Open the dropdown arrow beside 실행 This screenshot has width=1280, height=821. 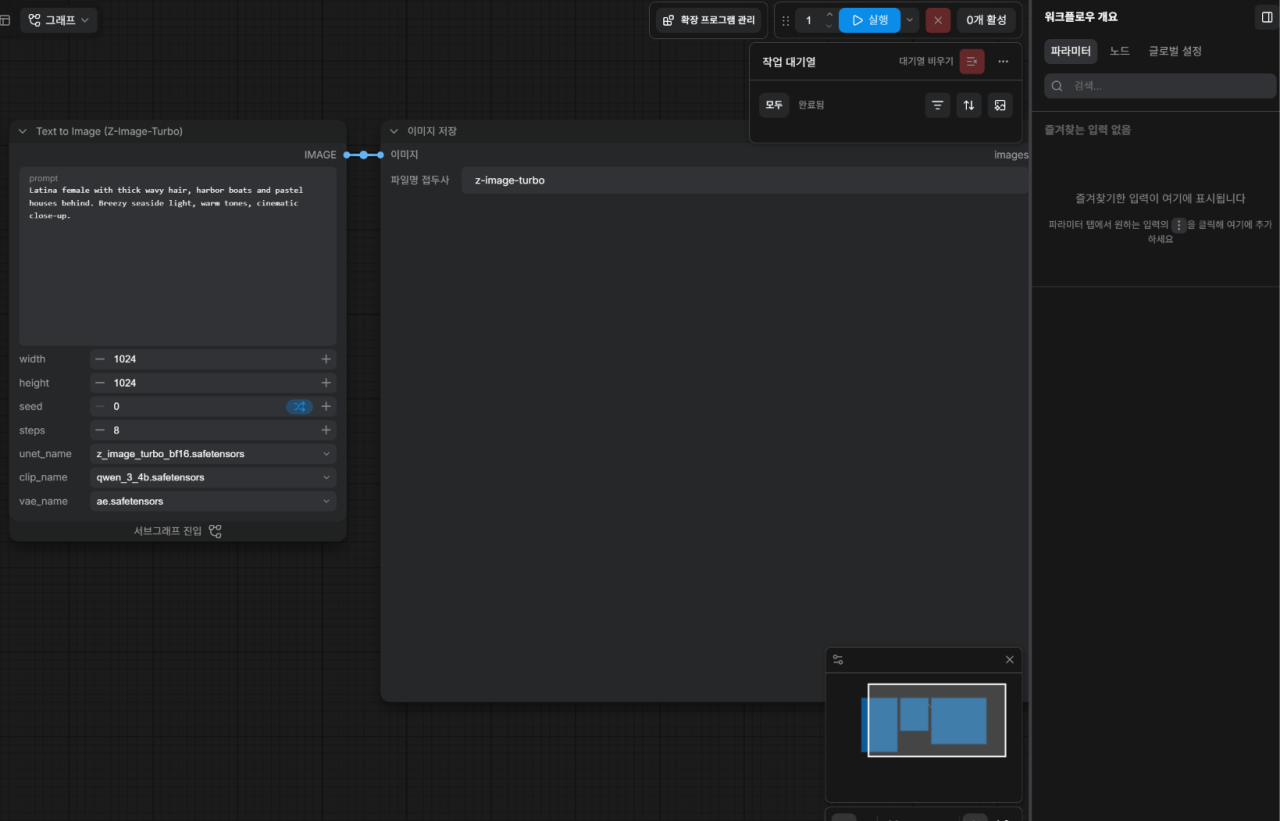tap(910, 20)
